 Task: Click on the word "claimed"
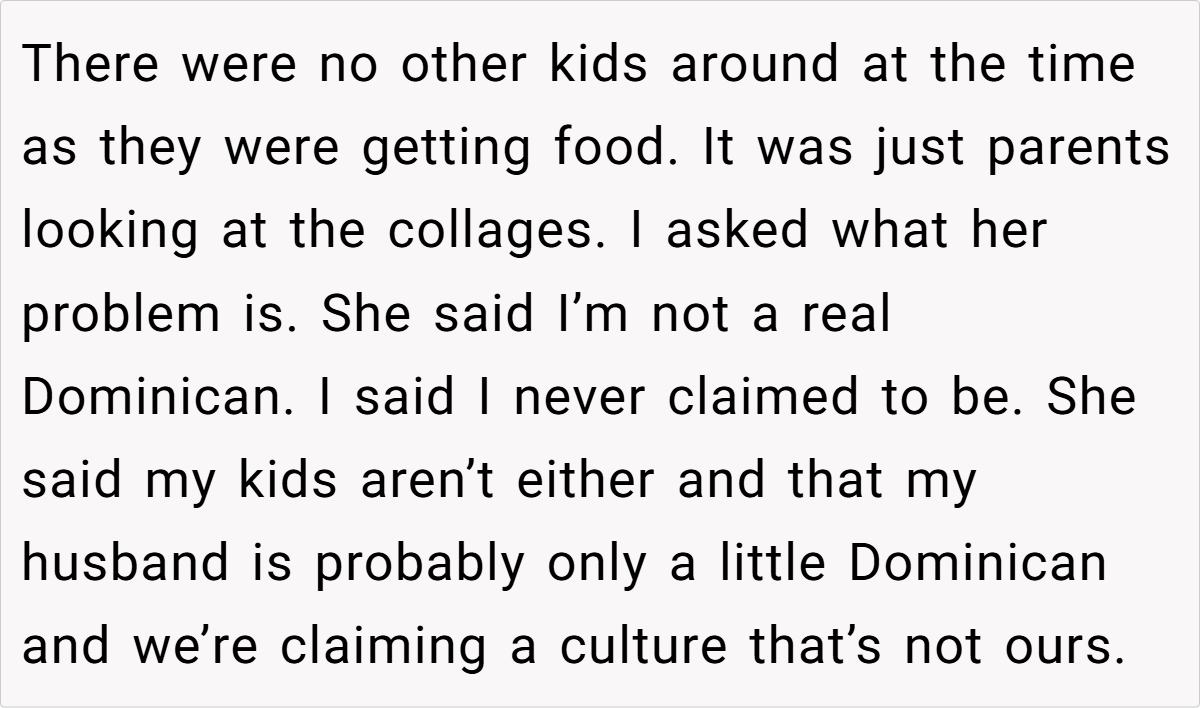[761, 397]
